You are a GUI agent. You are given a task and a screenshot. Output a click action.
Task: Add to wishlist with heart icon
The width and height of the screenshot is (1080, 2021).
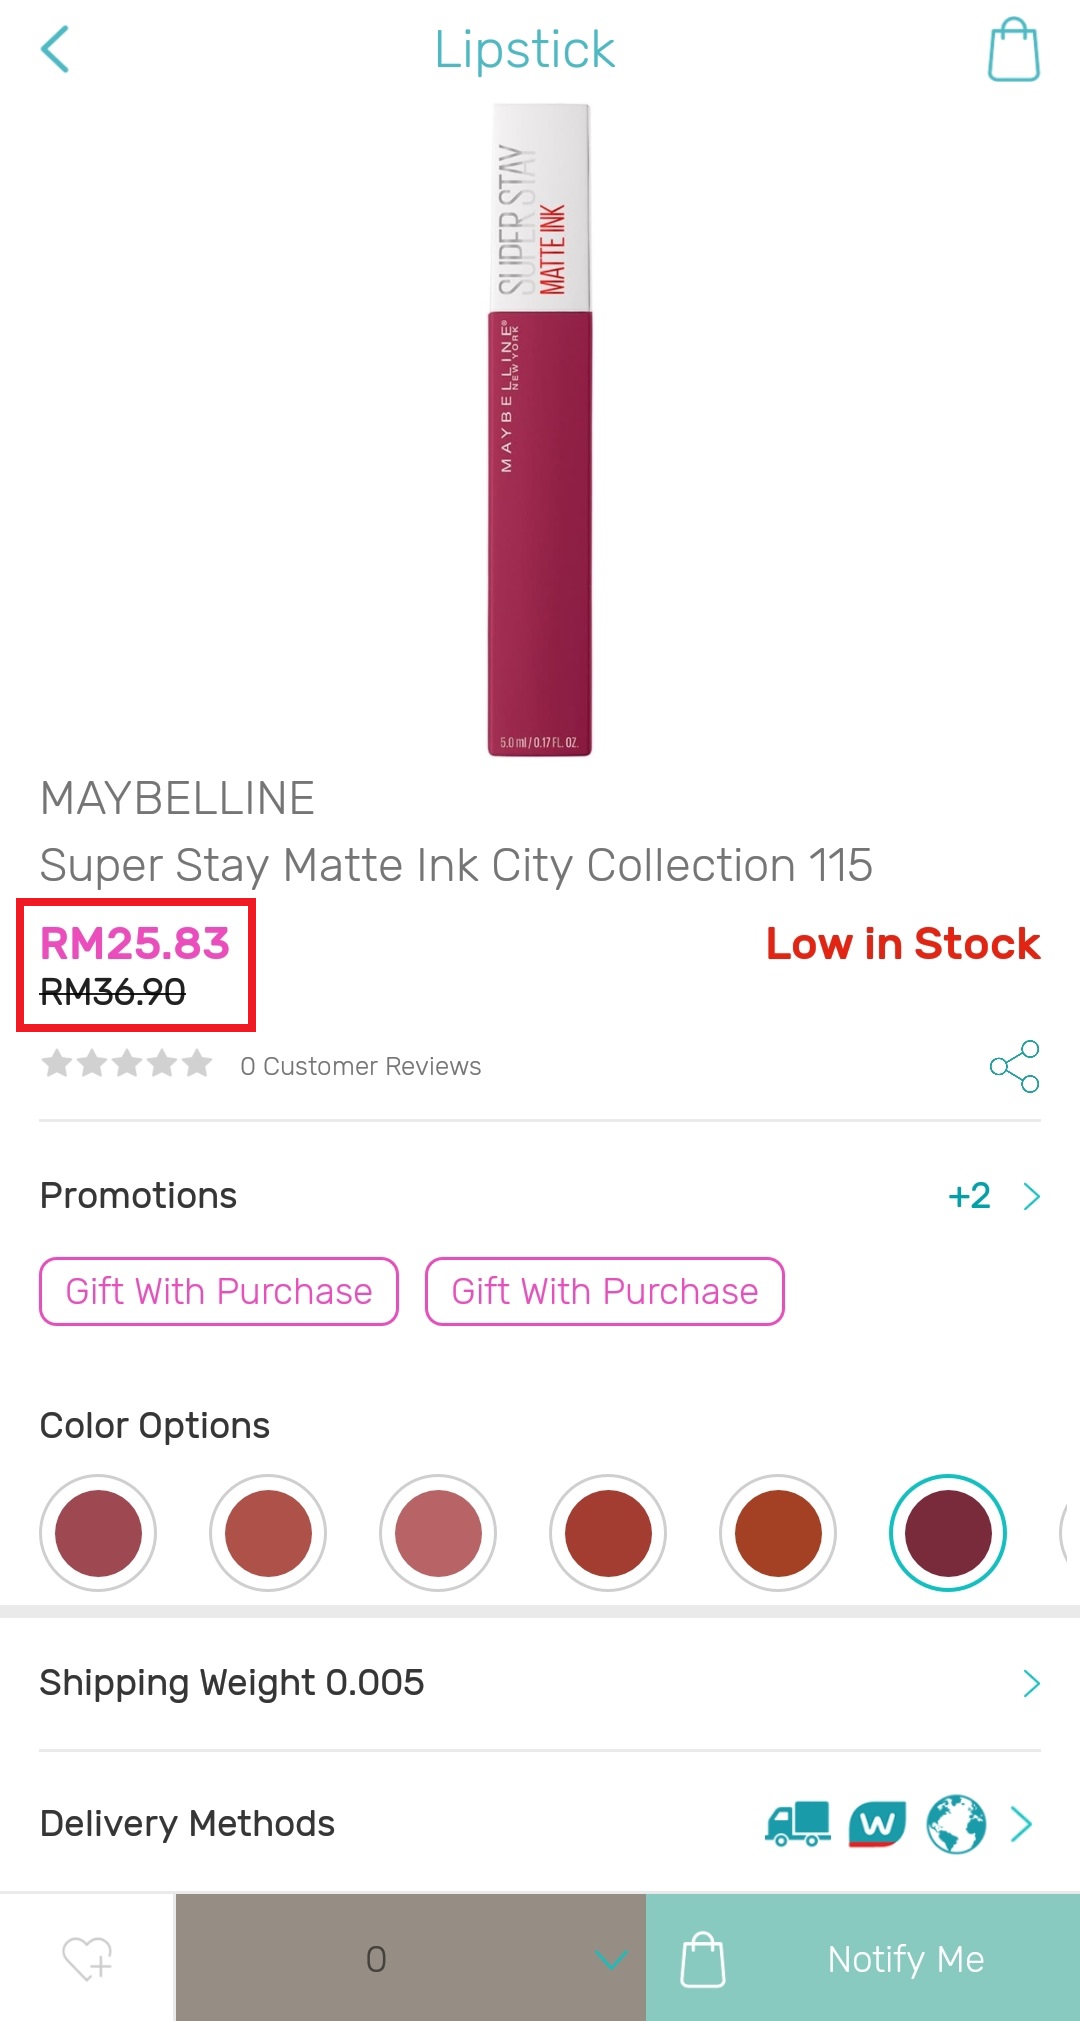87,1958
